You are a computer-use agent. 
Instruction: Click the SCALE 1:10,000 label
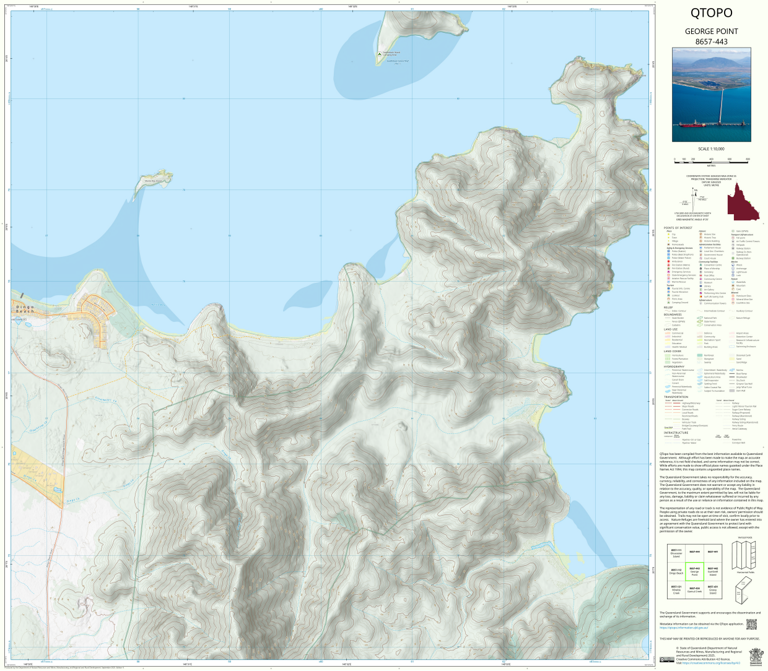711,149
